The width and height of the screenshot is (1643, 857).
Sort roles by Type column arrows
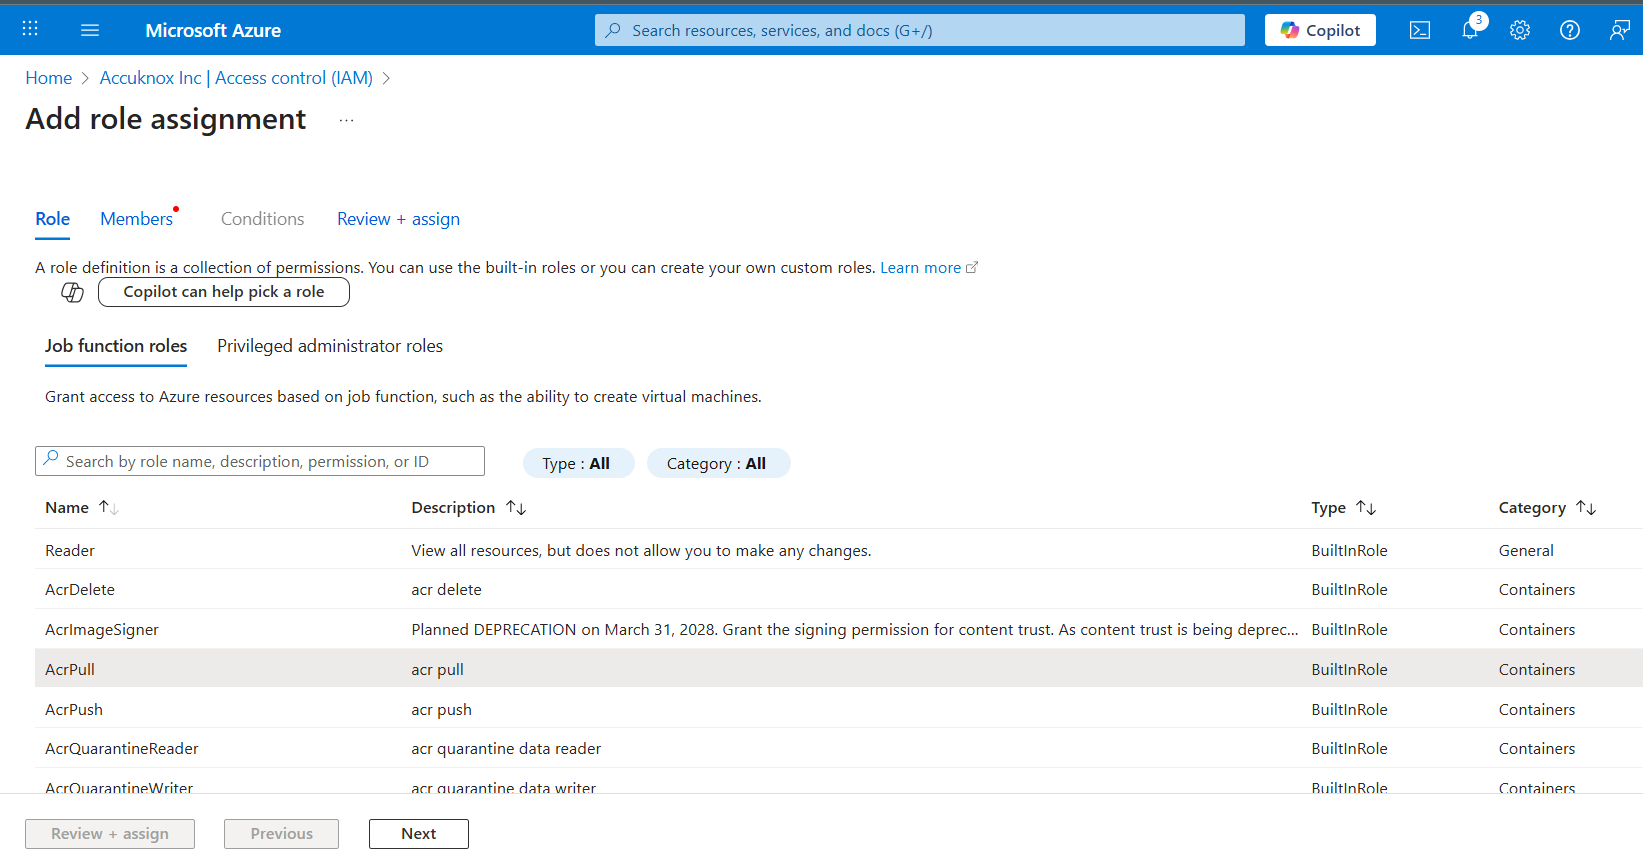(1366, 508)
